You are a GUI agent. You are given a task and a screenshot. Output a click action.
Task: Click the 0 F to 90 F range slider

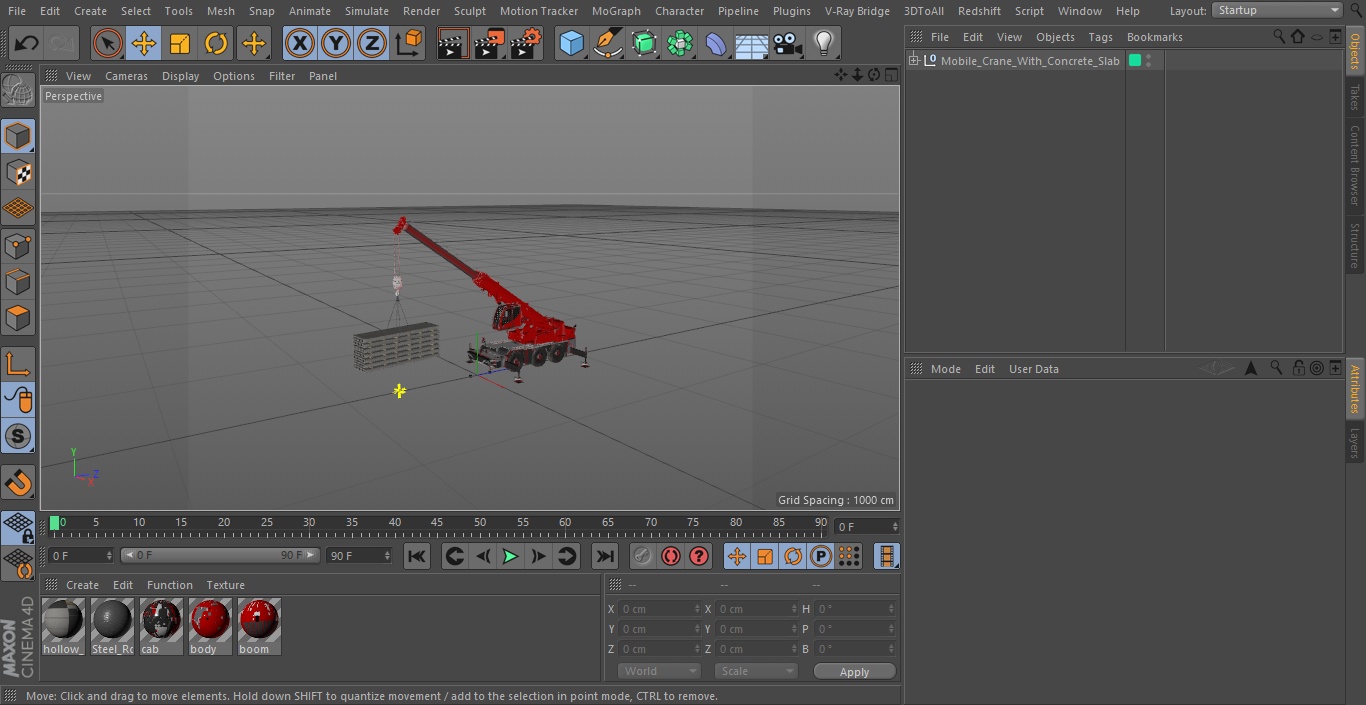tap(220, 555)
